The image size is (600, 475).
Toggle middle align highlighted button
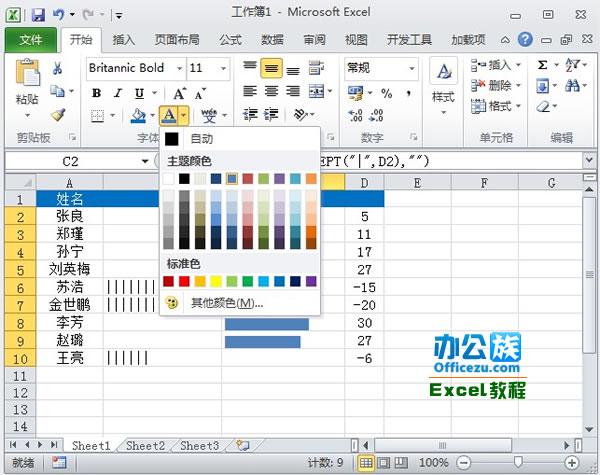(271, 68)
